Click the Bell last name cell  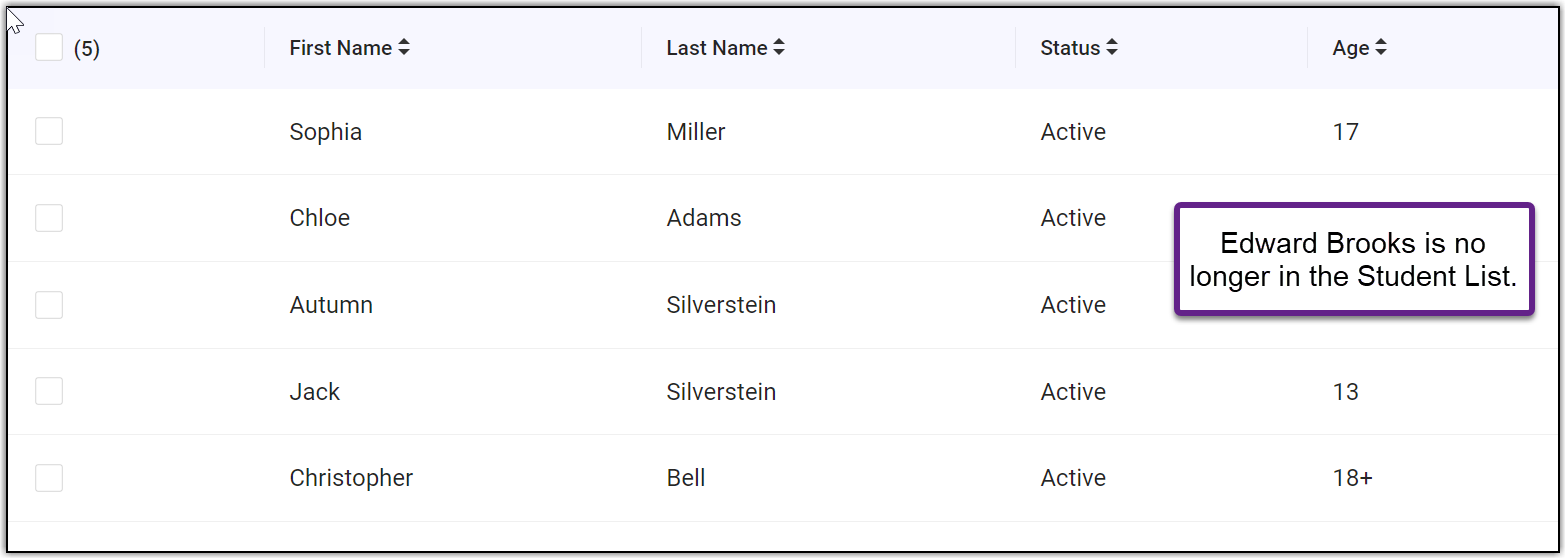[685, 478]
